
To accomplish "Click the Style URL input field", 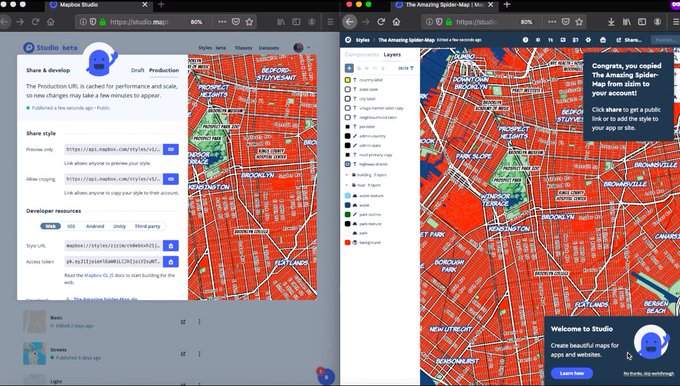I will point(114,246).
